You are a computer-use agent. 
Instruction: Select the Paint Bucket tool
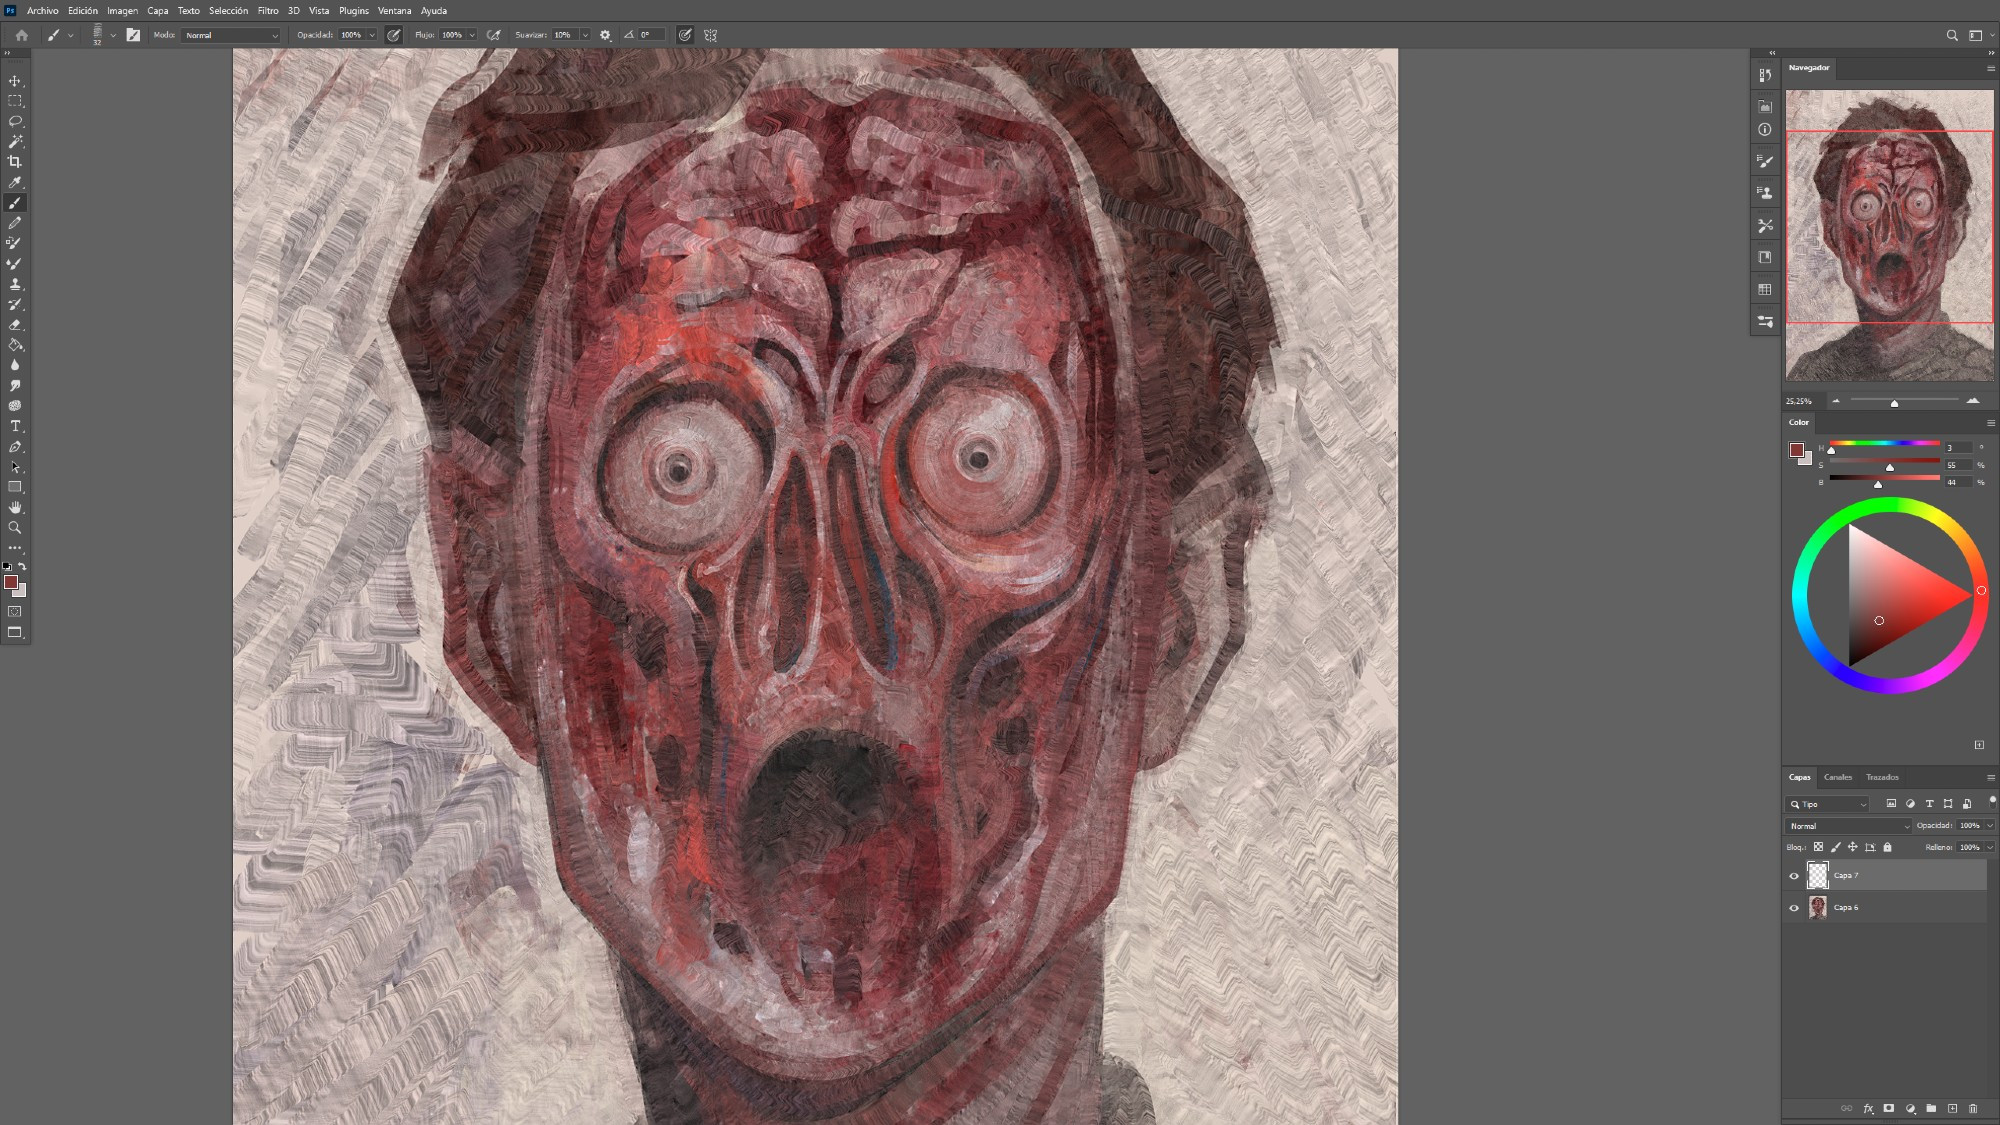pos(15,345)
